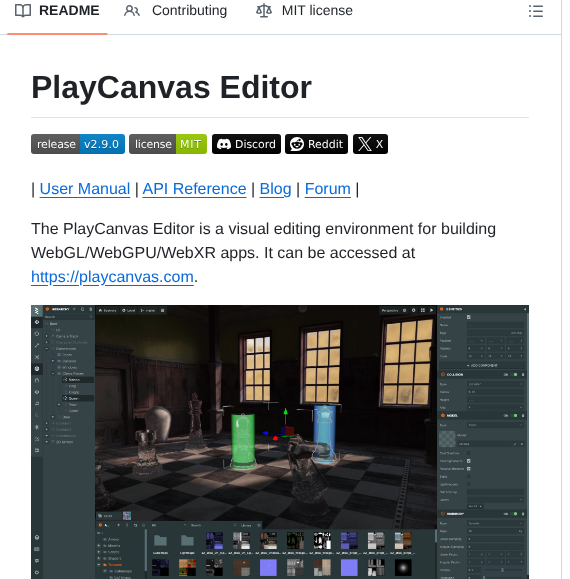
Task: Open the MIT license tab
Action: click(305, 11)
